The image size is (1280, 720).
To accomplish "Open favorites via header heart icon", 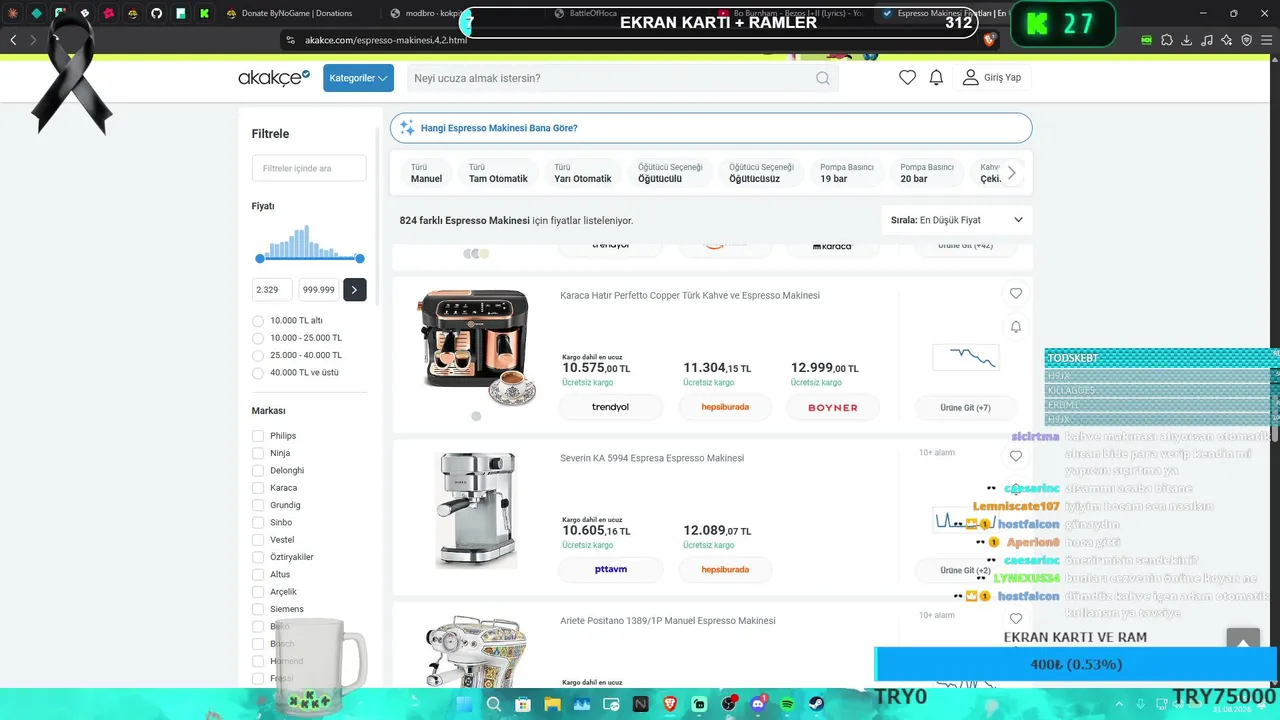I will click(x=907, y=78).
